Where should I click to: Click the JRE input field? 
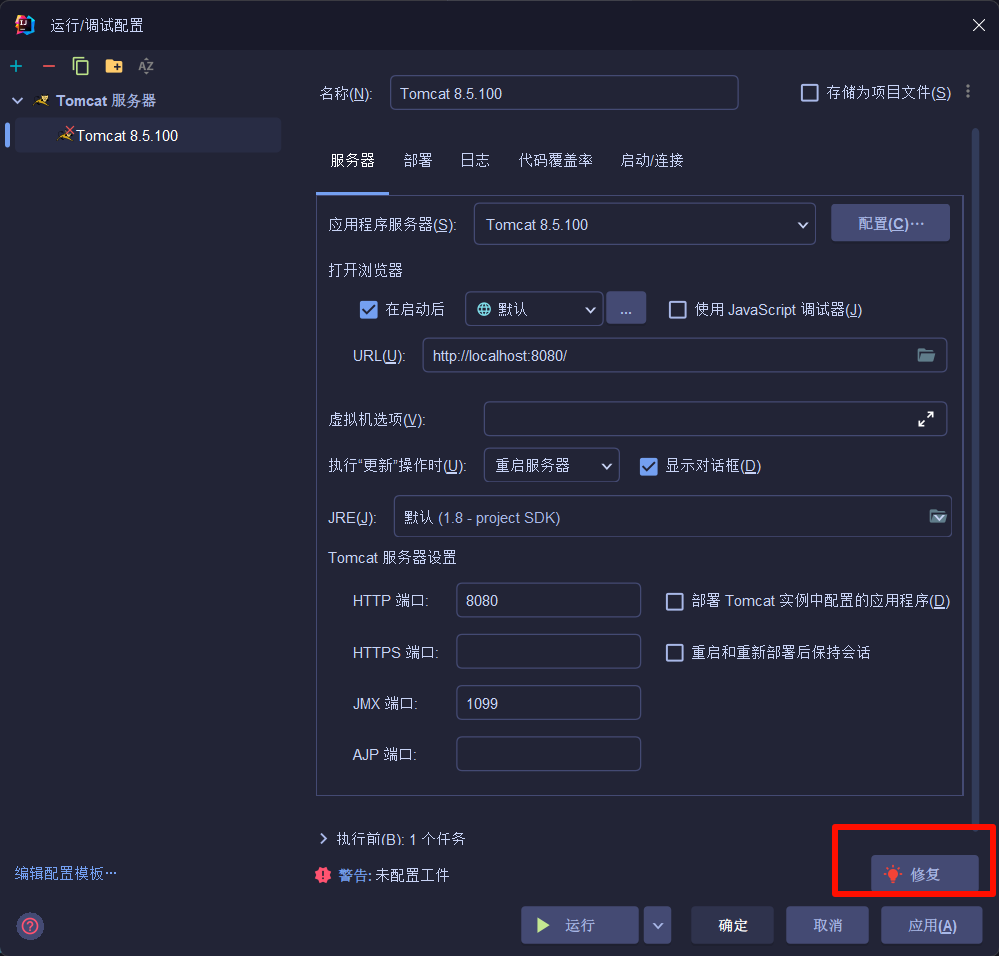(x=673, y=516)
